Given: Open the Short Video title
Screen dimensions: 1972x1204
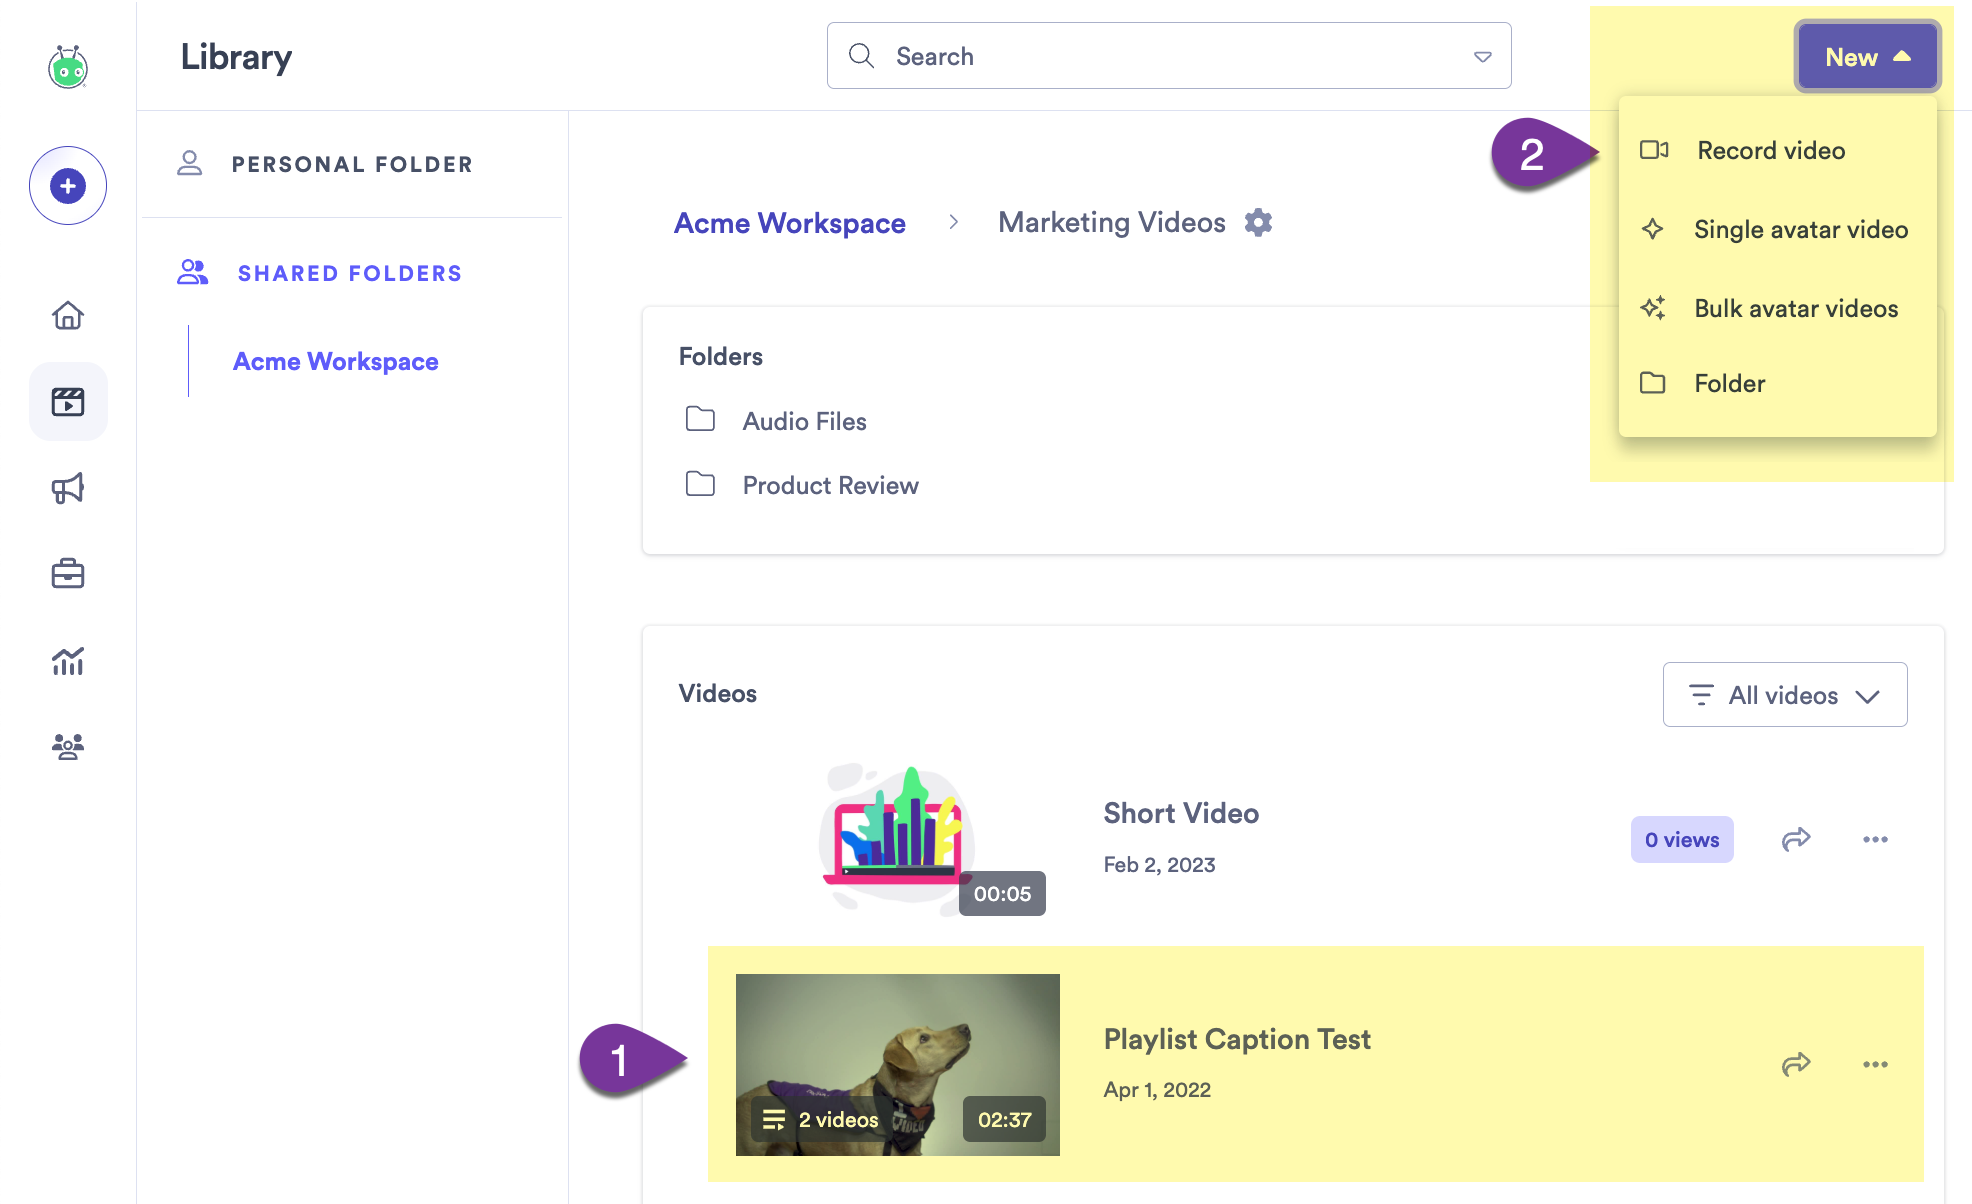Looking at the screenshot, I should [x=1181, y=813].
